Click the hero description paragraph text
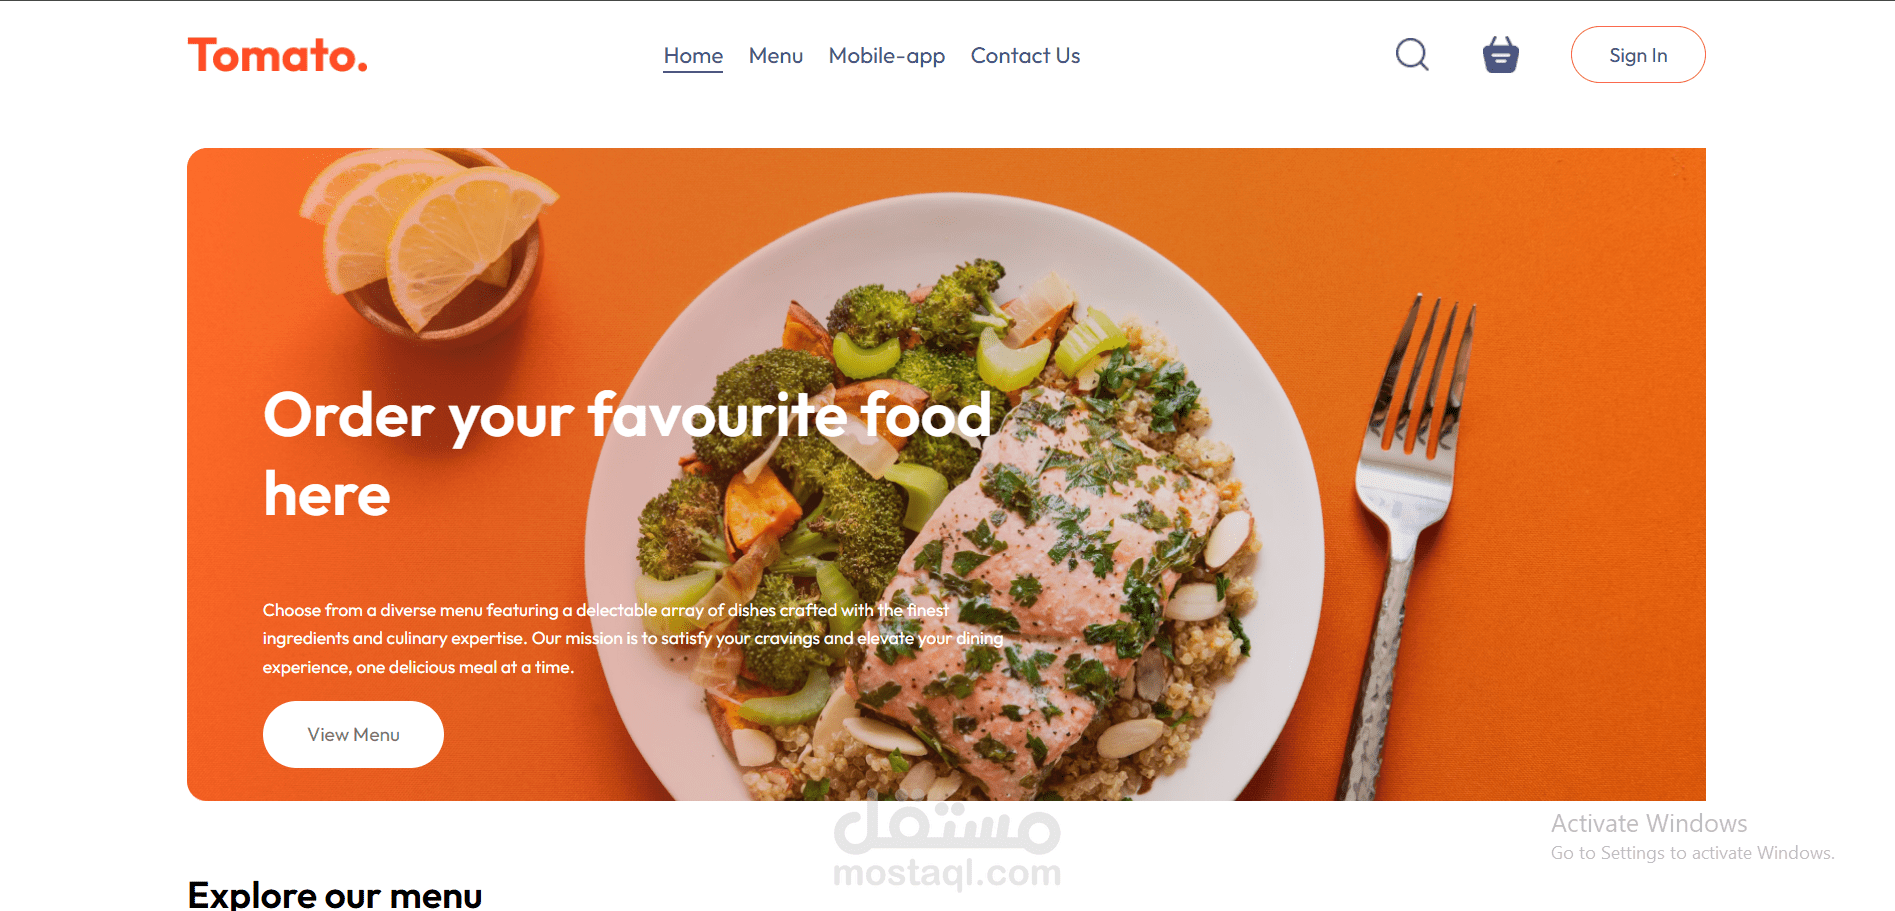Screen dimensions: 1895x911 [633, 638]
